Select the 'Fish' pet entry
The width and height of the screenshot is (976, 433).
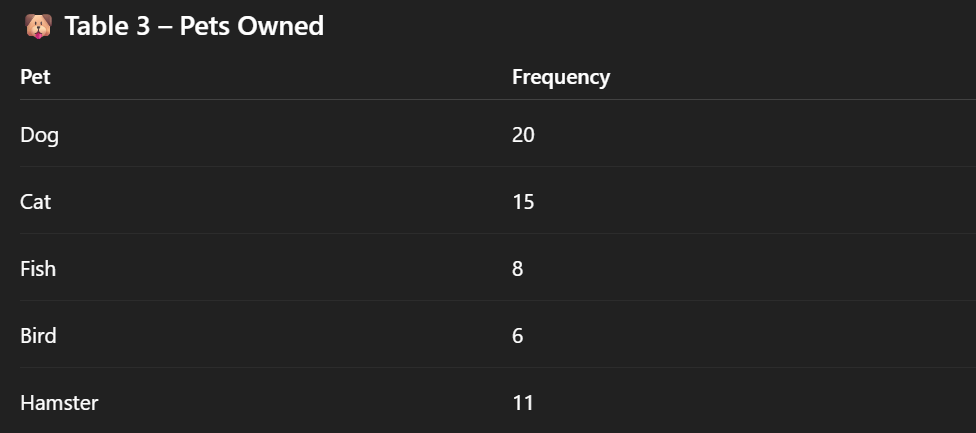click(x=38, y=269)
